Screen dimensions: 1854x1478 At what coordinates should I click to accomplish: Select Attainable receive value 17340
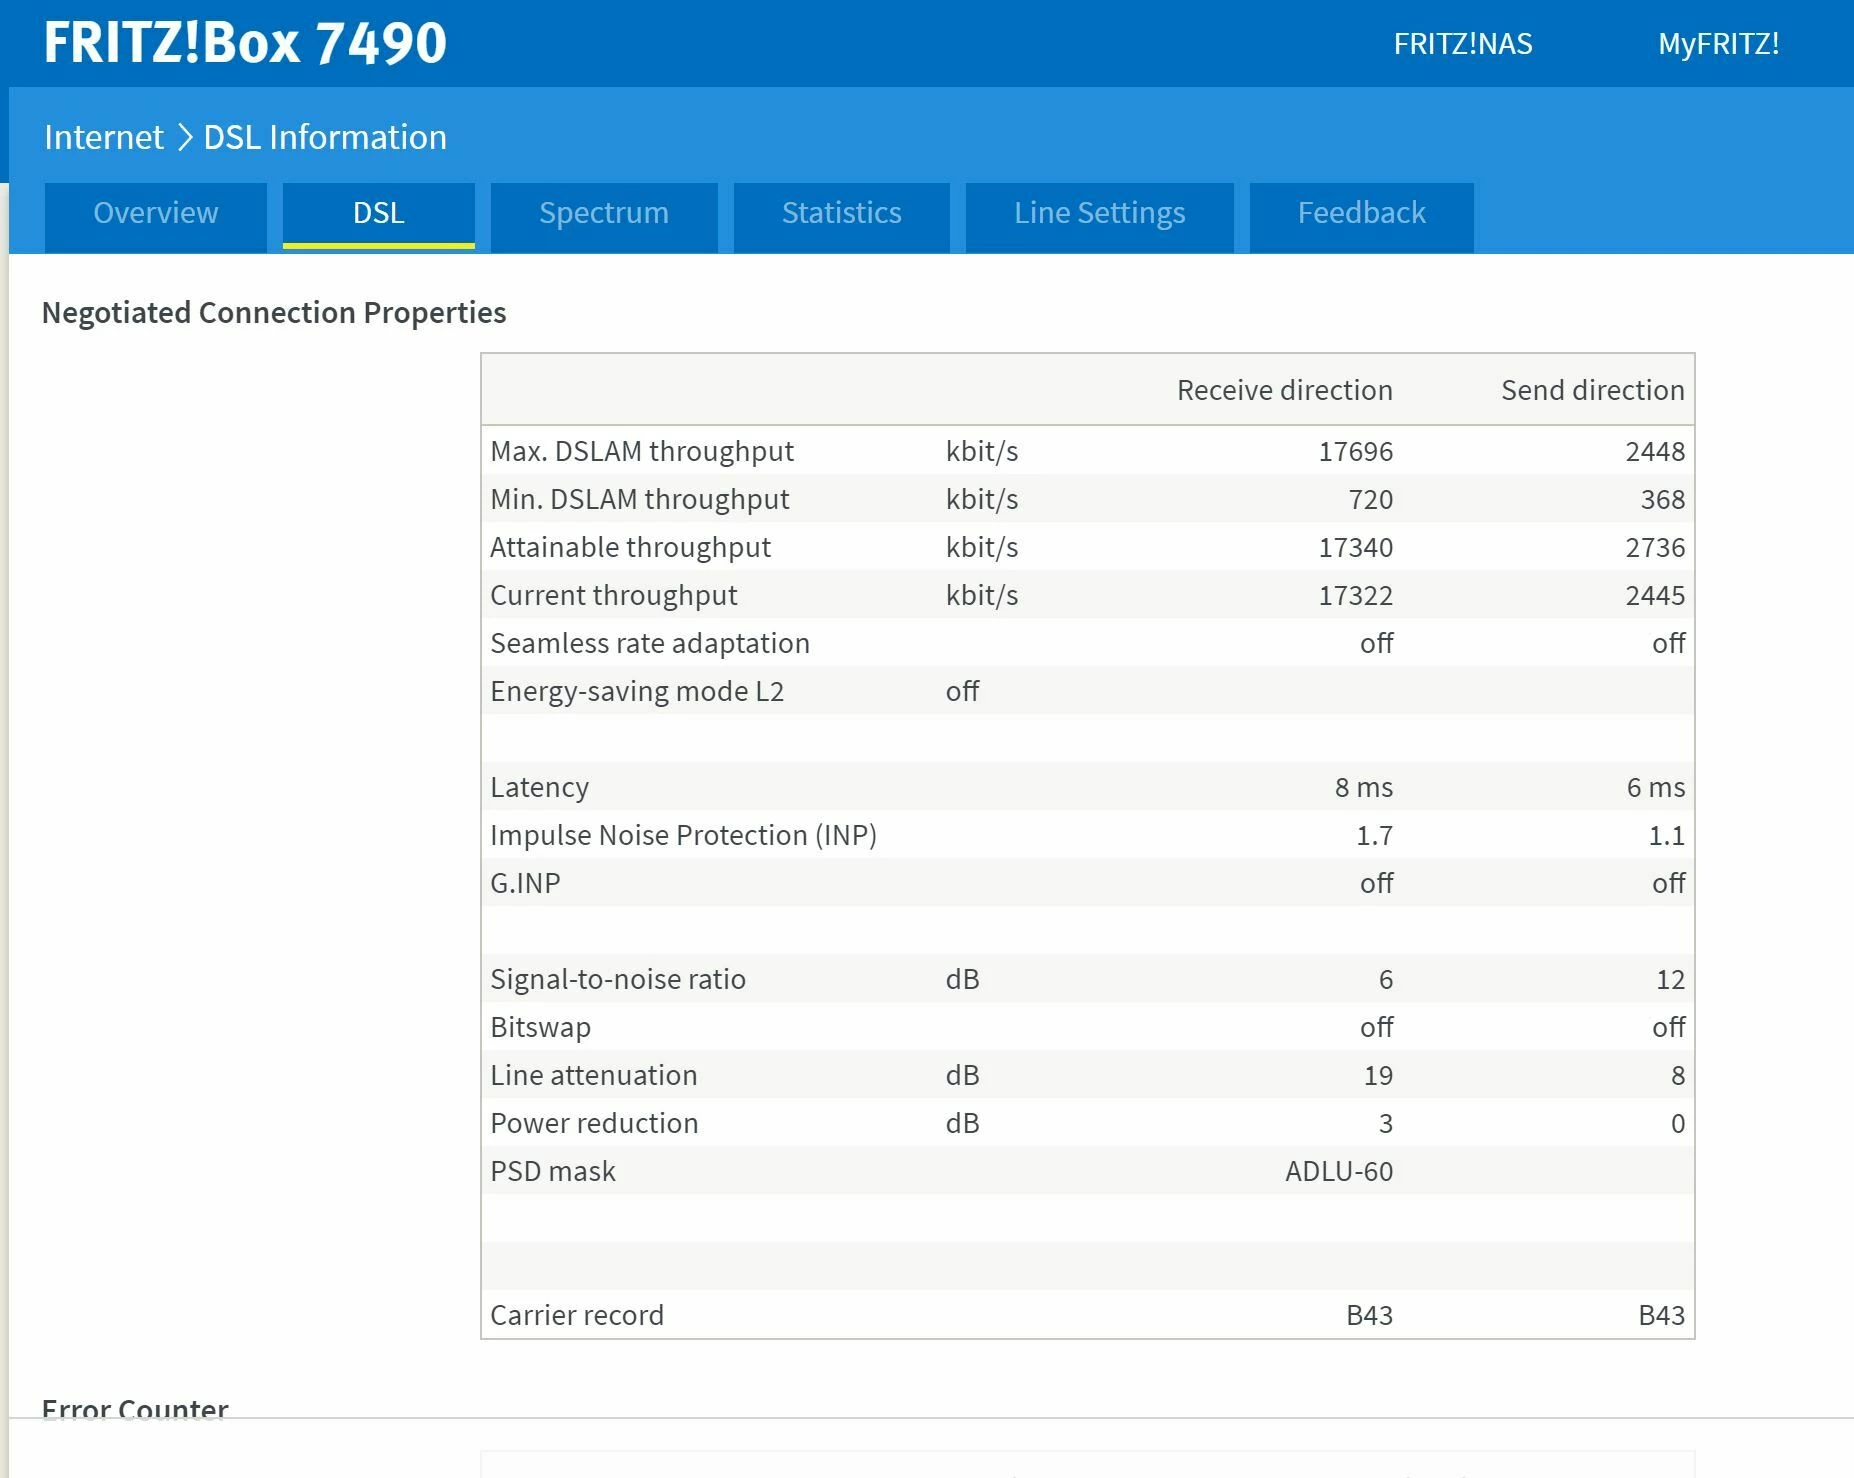tap(1356, 547)
